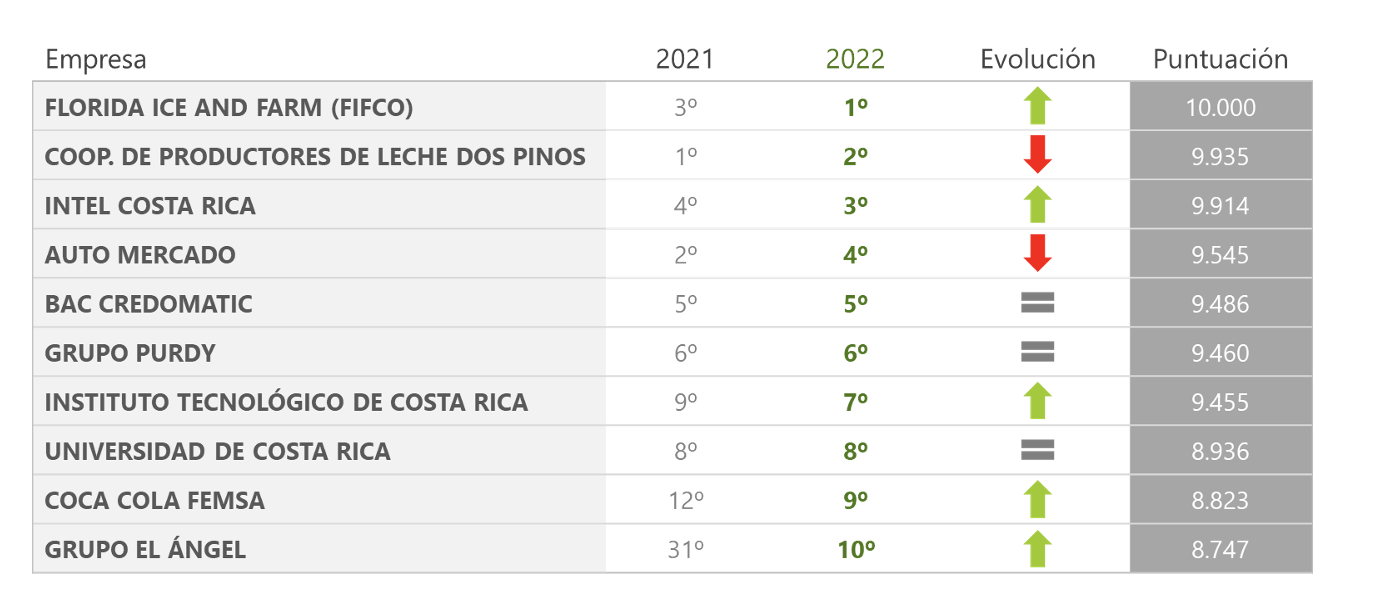Click the red down arrow for Dos Pinos
The height and width of the screenshot is (608, 1376).
point(1038,156)
